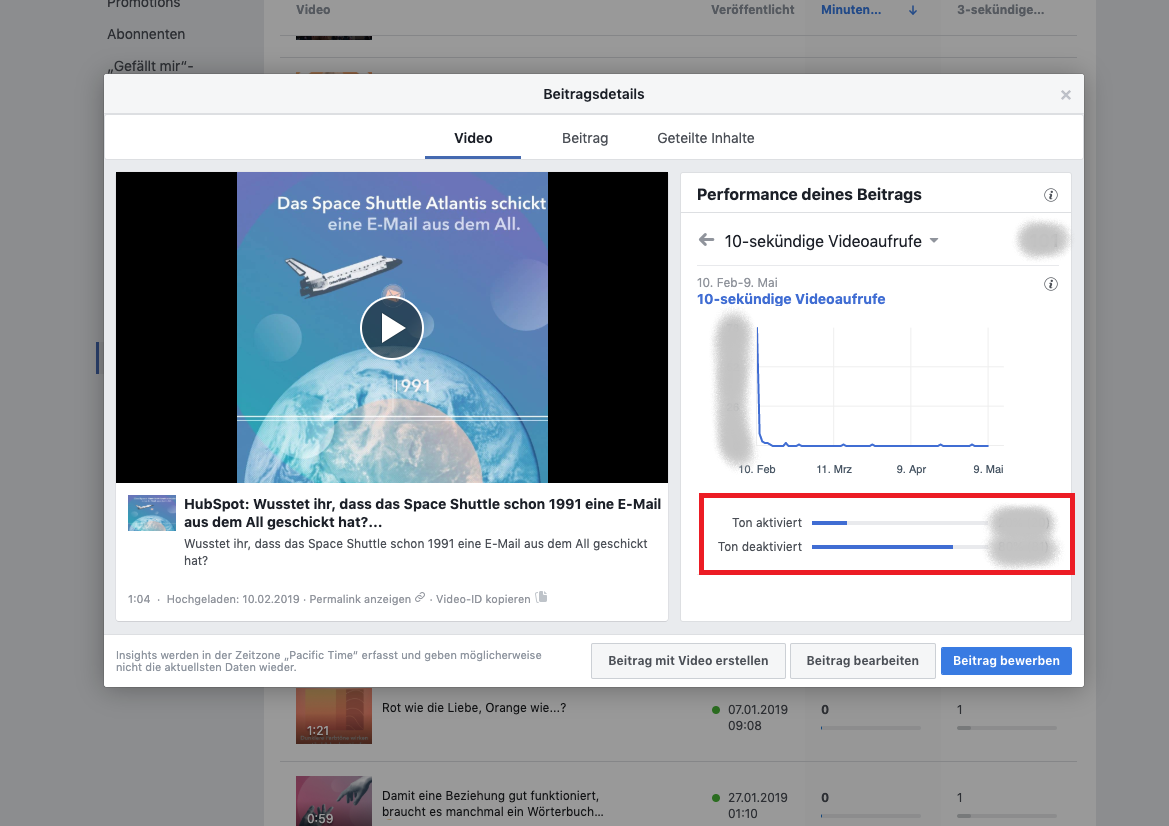This screenshot has height=826, width=1169.
Task: Click the 9. Mai chart axis label
Action: (x=988, y=470)
